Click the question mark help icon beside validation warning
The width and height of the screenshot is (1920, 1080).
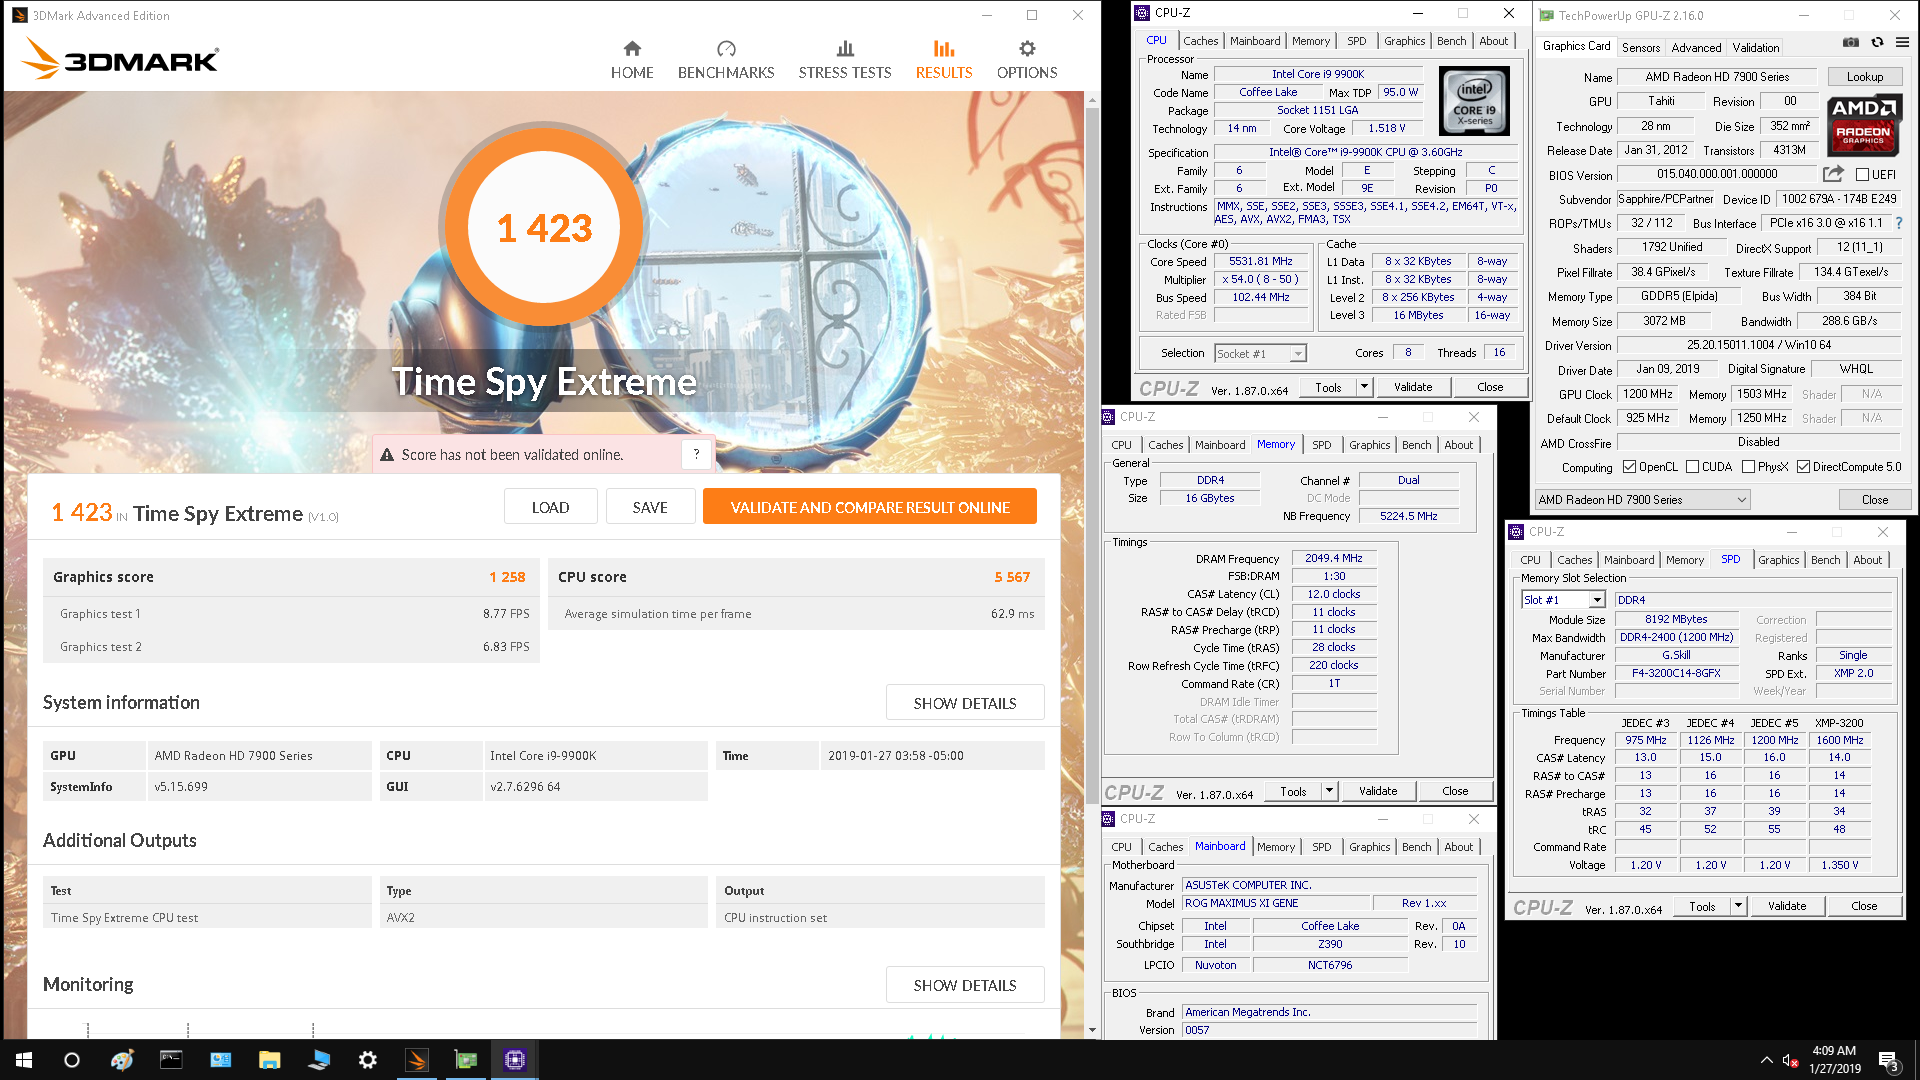(x=697, y=454)
